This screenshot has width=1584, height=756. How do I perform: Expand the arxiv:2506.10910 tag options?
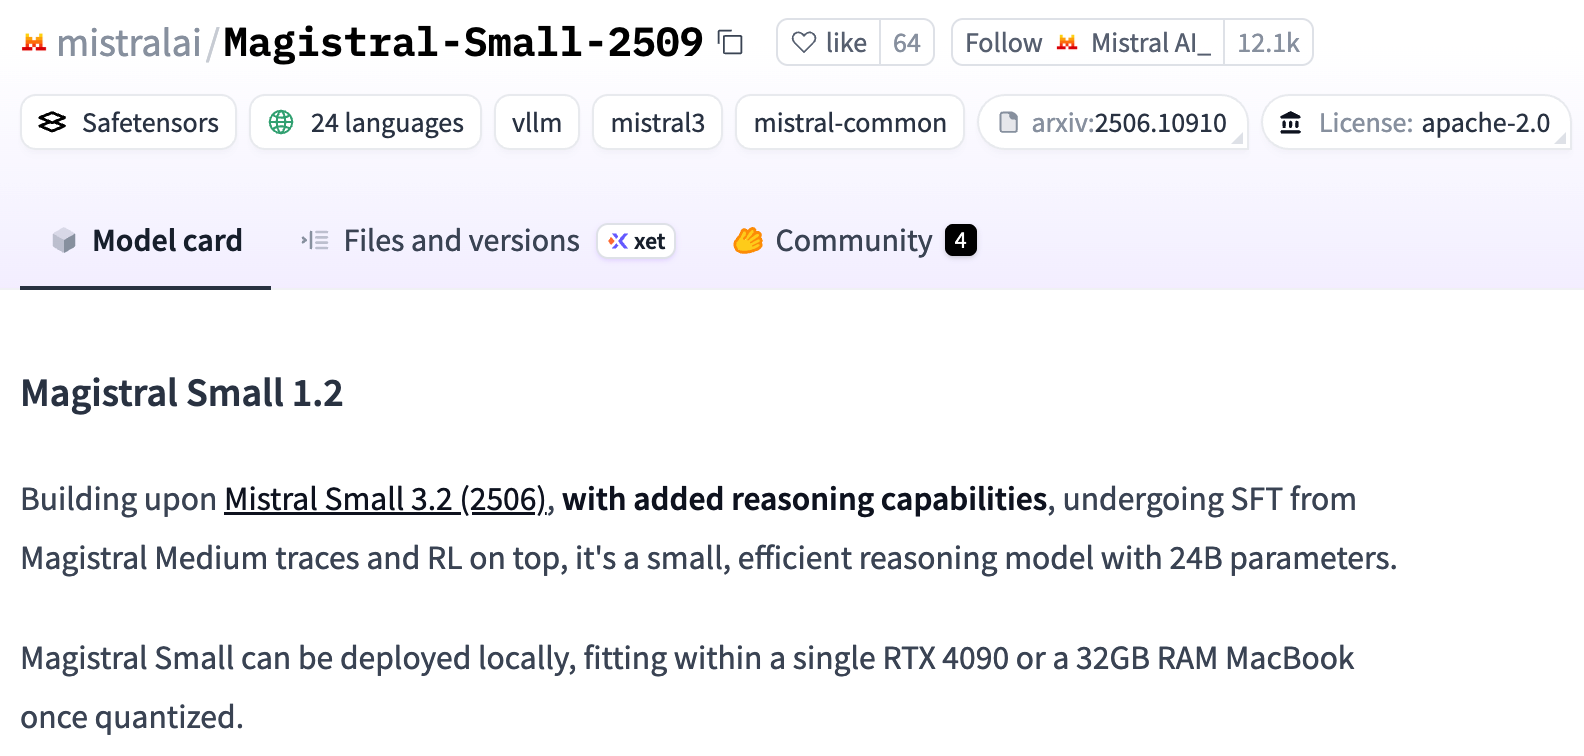click(1240, 137)
